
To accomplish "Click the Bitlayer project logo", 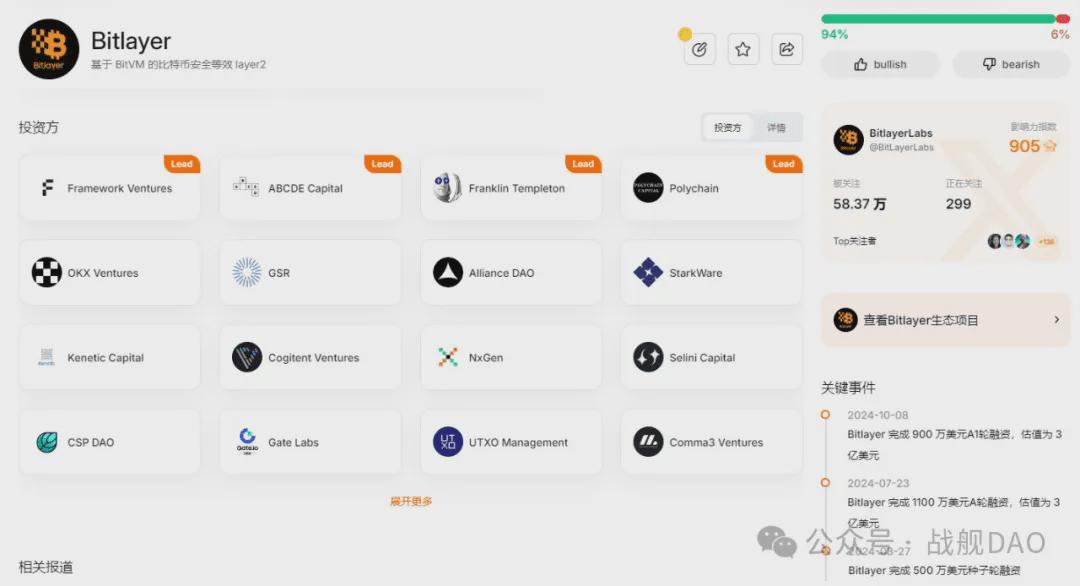I will pos(48,49).
